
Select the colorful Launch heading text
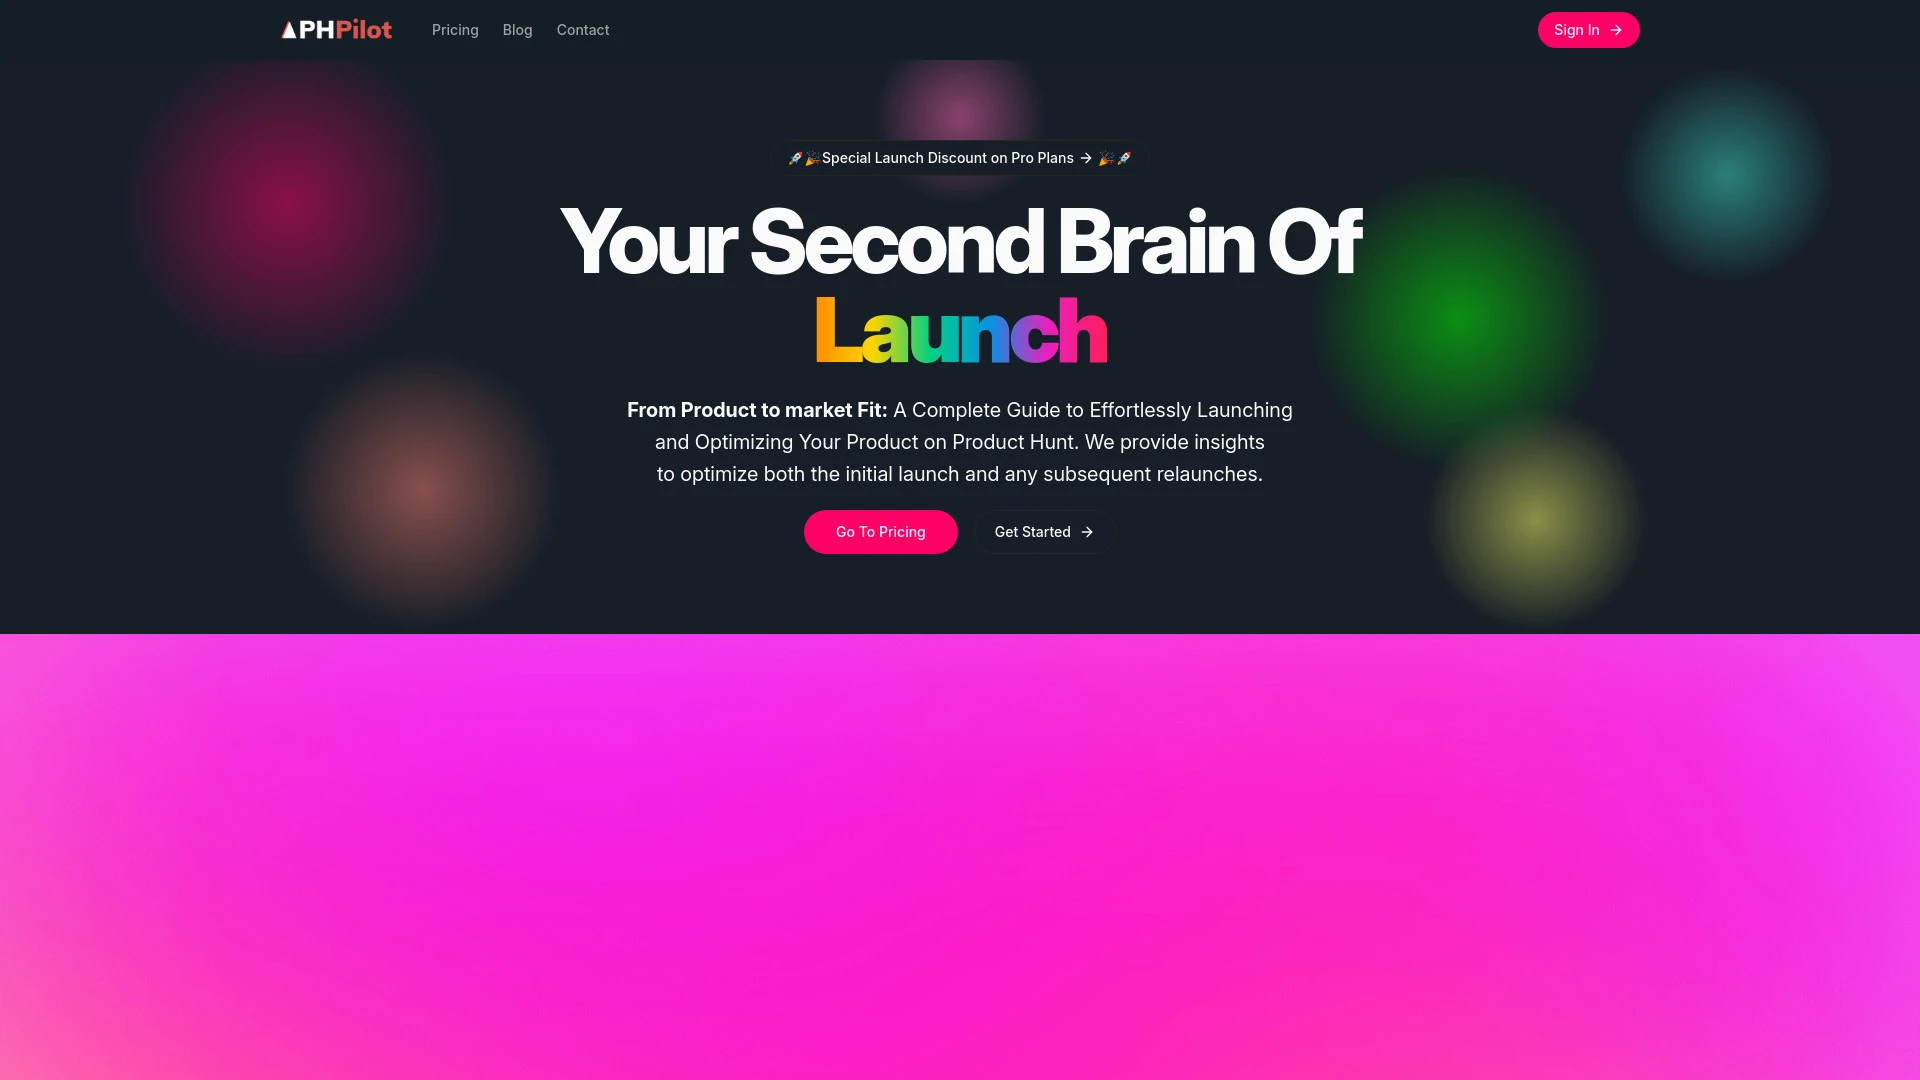[960, 330]
